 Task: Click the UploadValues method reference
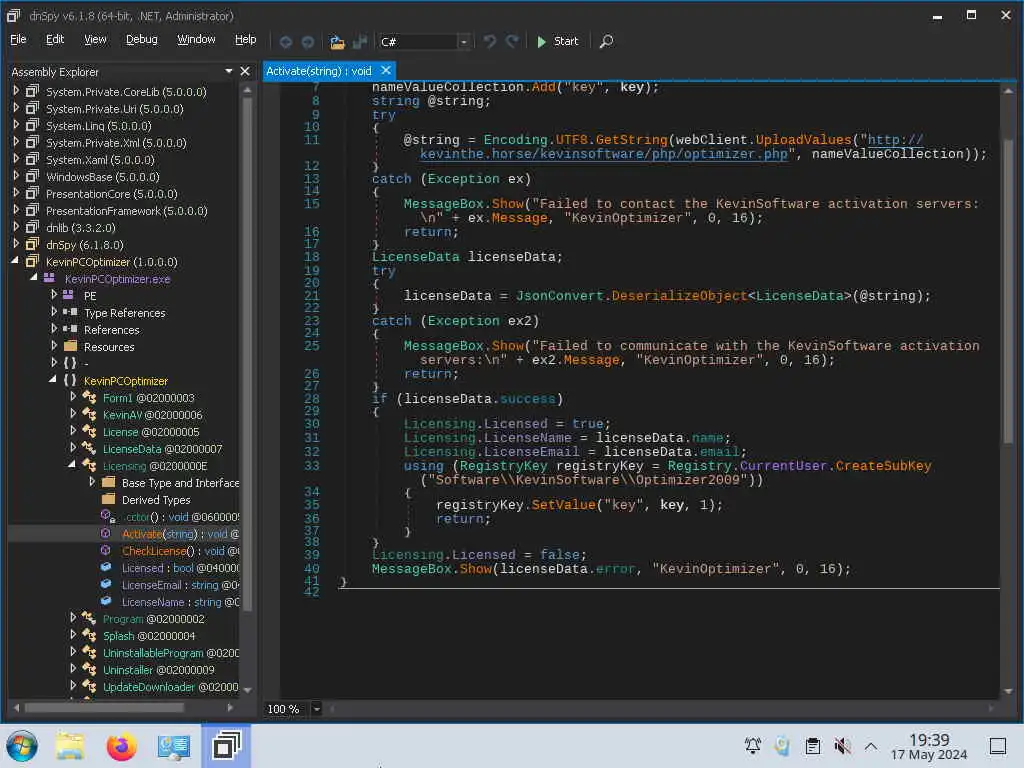click(803, 140)
